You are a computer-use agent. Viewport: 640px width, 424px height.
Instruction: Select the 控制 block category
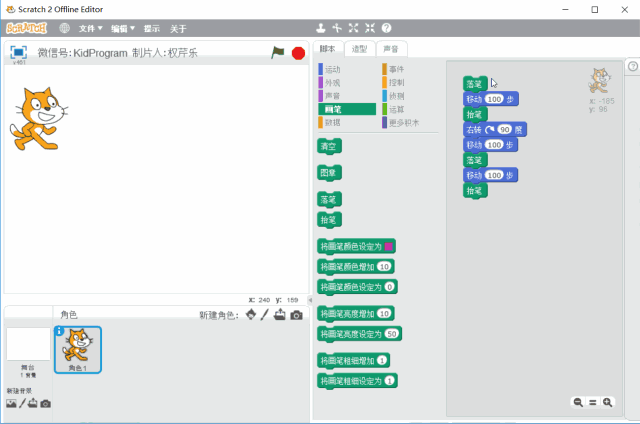point(397,82)
